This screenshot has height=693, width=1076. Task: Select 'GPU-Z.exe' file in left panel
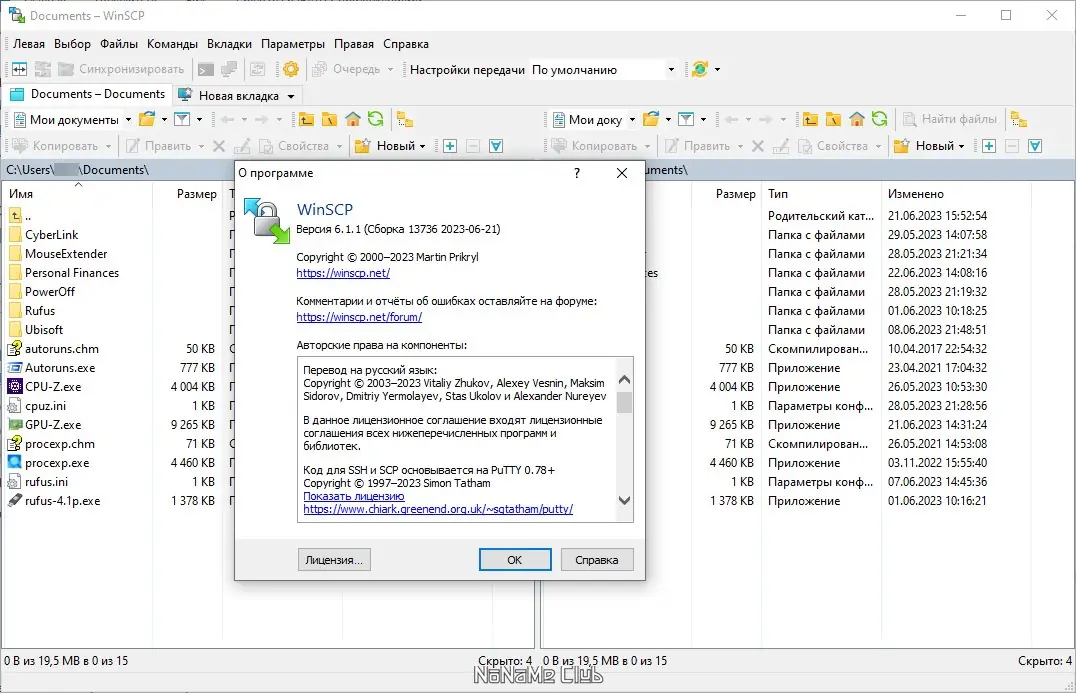click(x=53, y=425)
